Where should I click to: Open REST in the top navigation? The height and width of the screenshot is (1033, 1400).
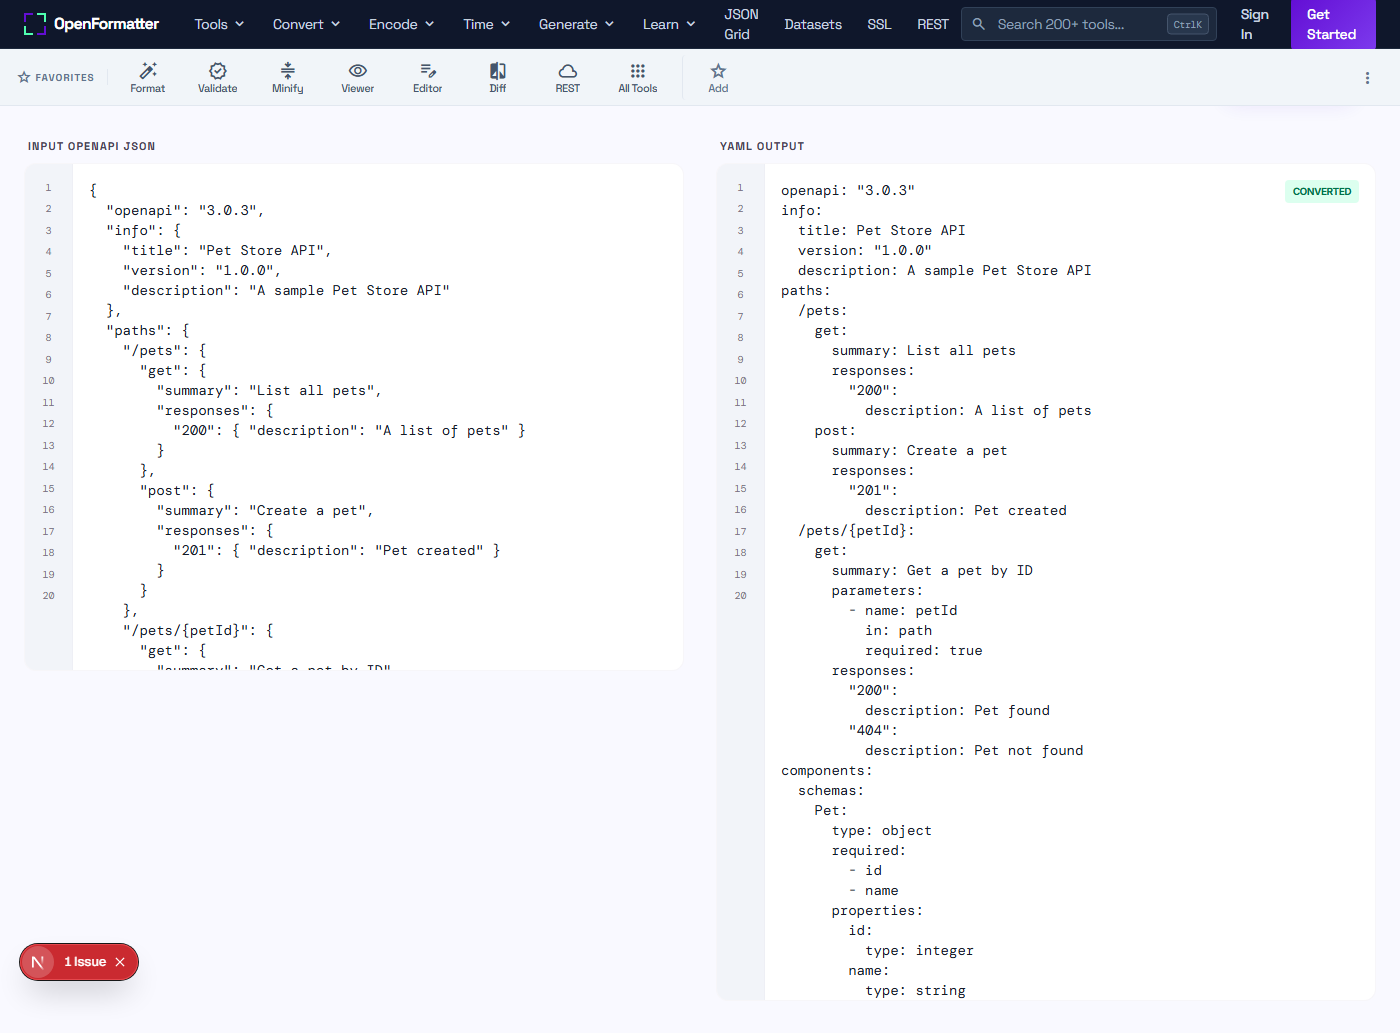coord(933,24)
